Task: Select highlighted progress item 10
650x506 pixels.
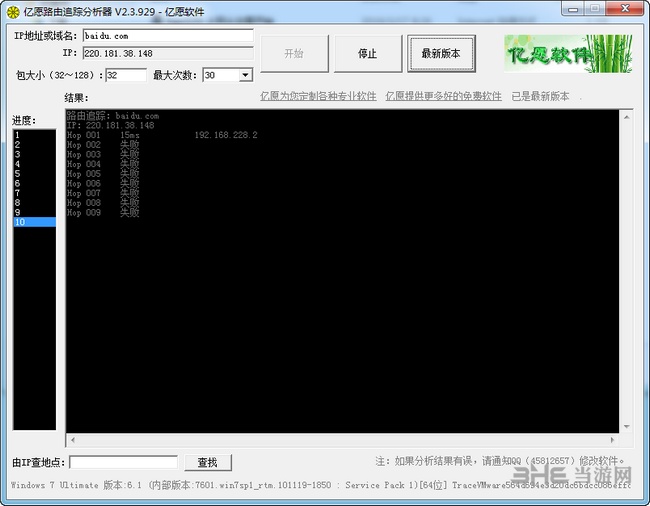Action: coord(35,222)
